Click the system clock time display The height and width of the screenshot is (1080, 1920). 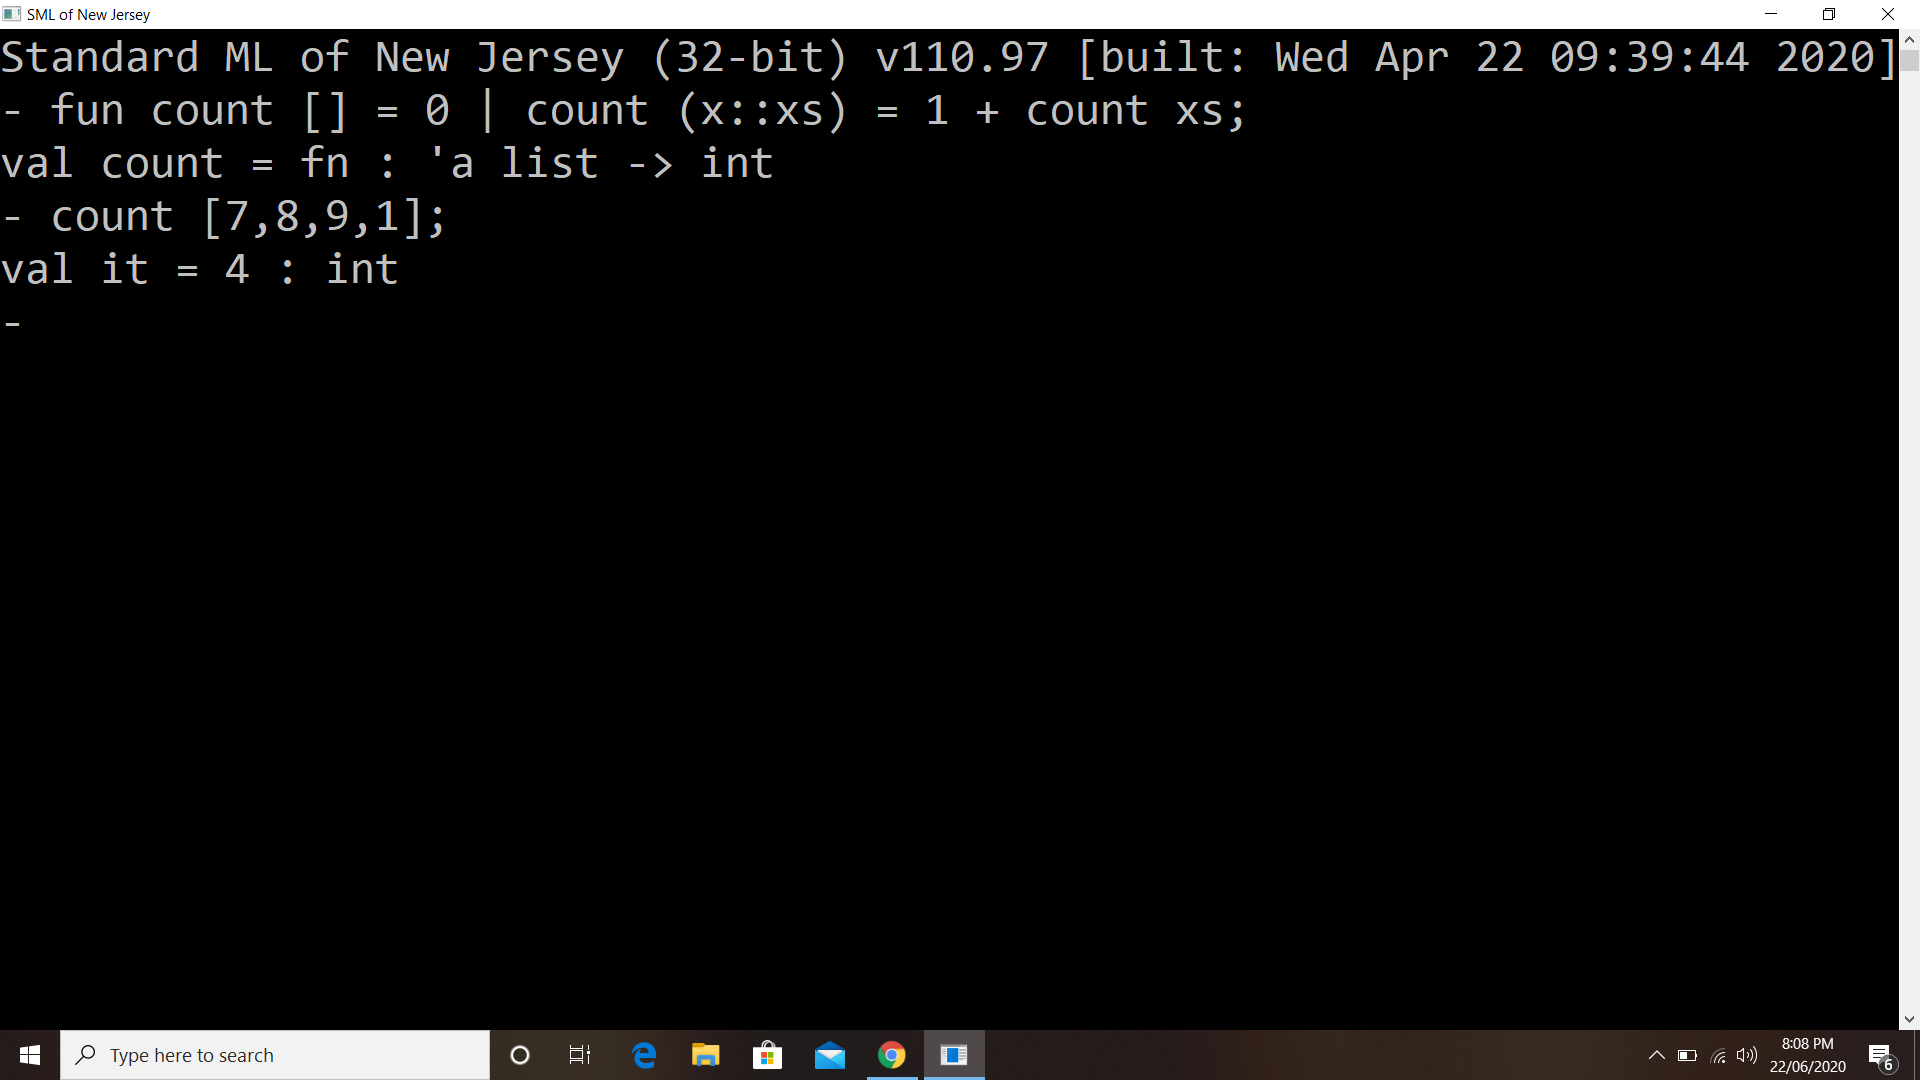tap(1808, 1043)
